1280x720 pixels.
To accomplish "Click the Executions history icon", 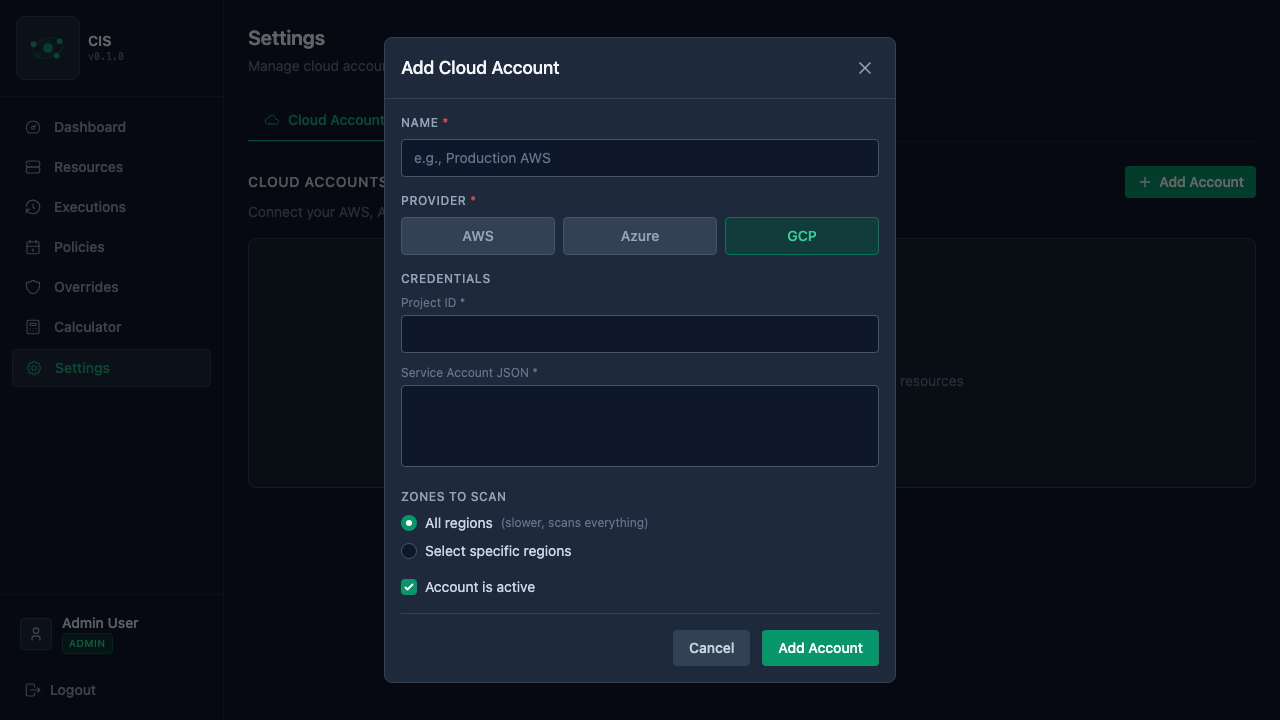I will [x=33, y=207].
